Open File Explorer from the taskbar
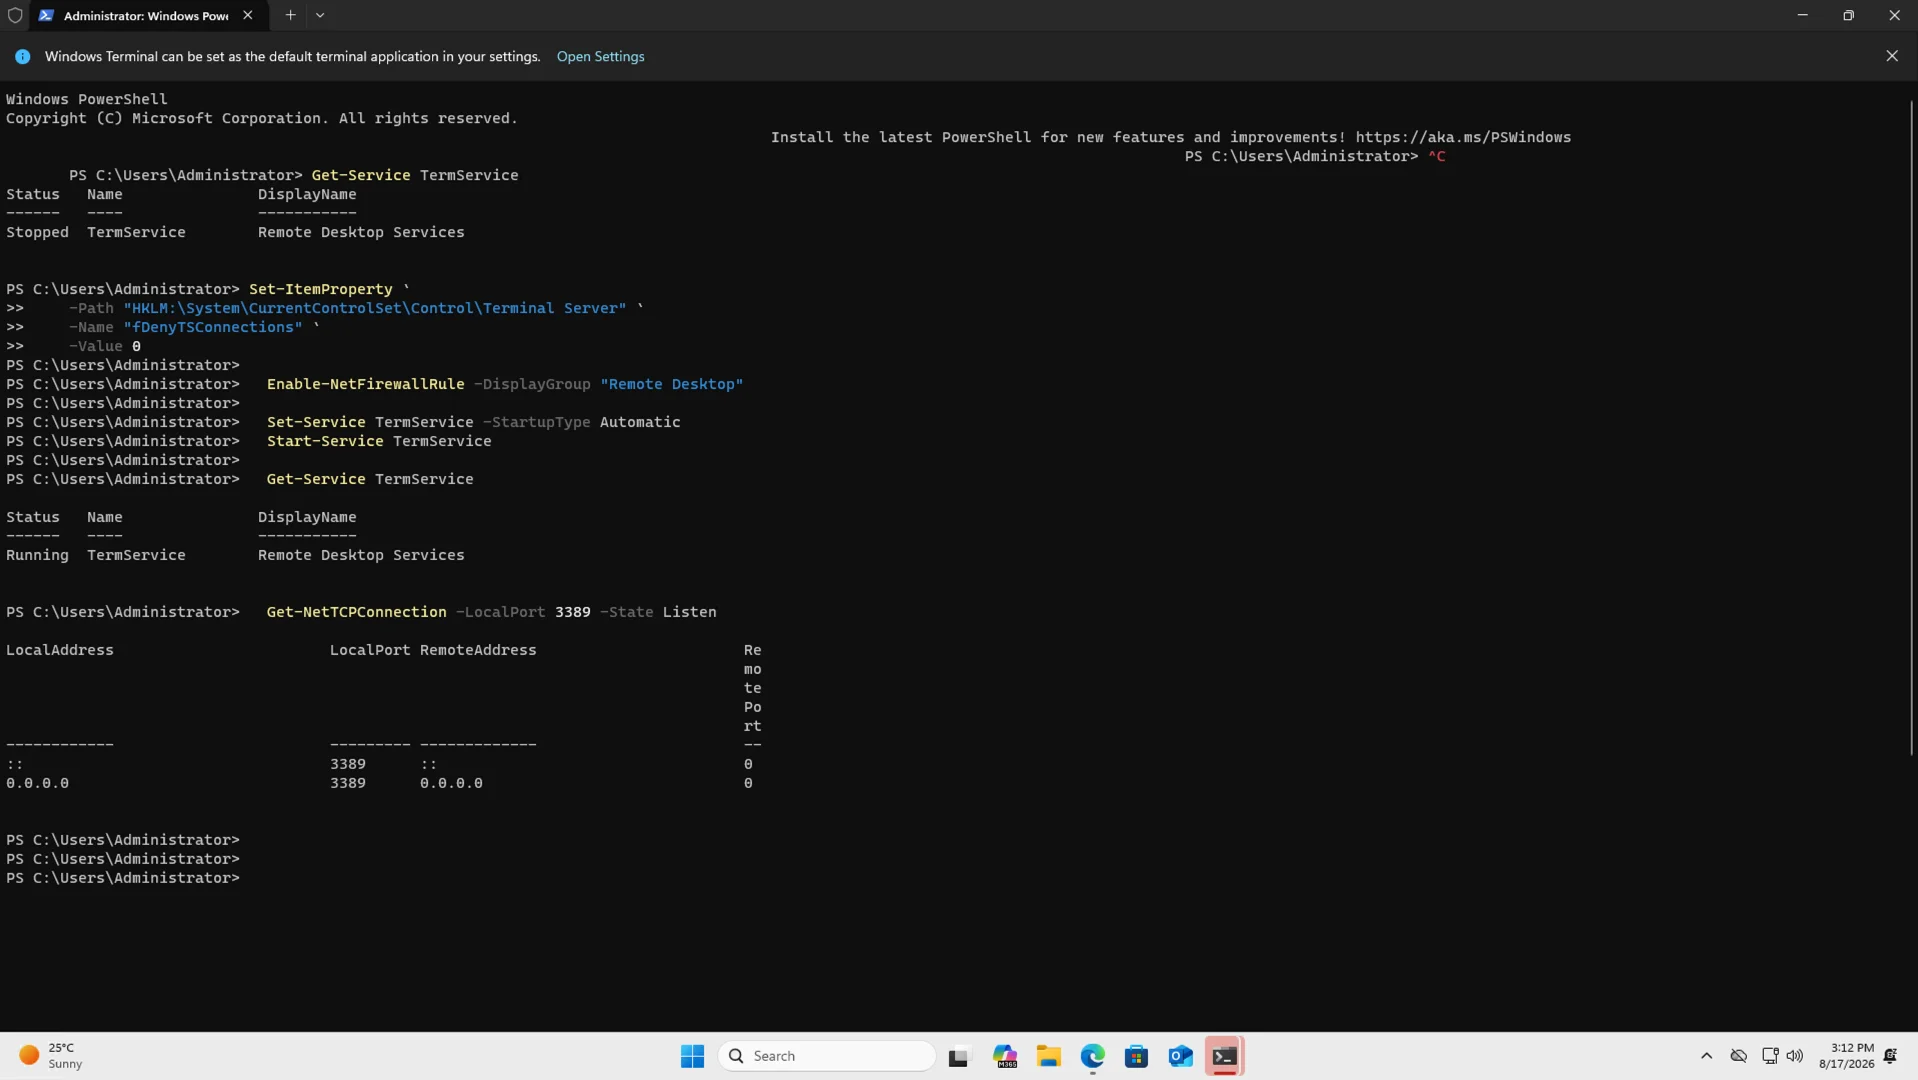The image size is (1918, 1080). [x=1048, y=1056]
